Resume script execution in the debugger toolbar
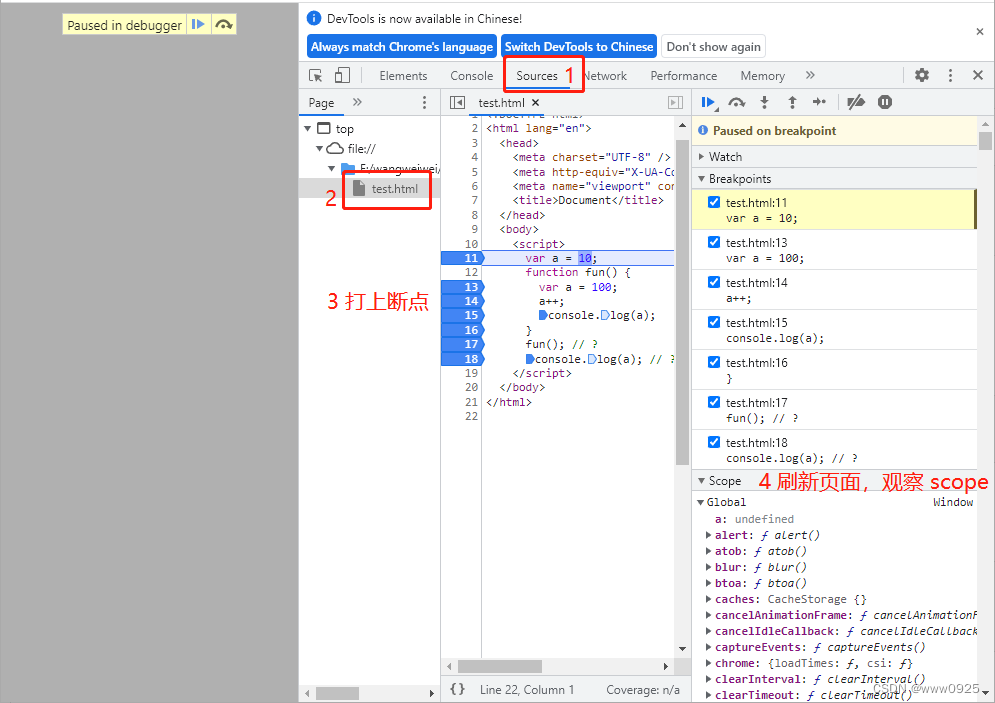The image size is (995, 703). (709, 102)
